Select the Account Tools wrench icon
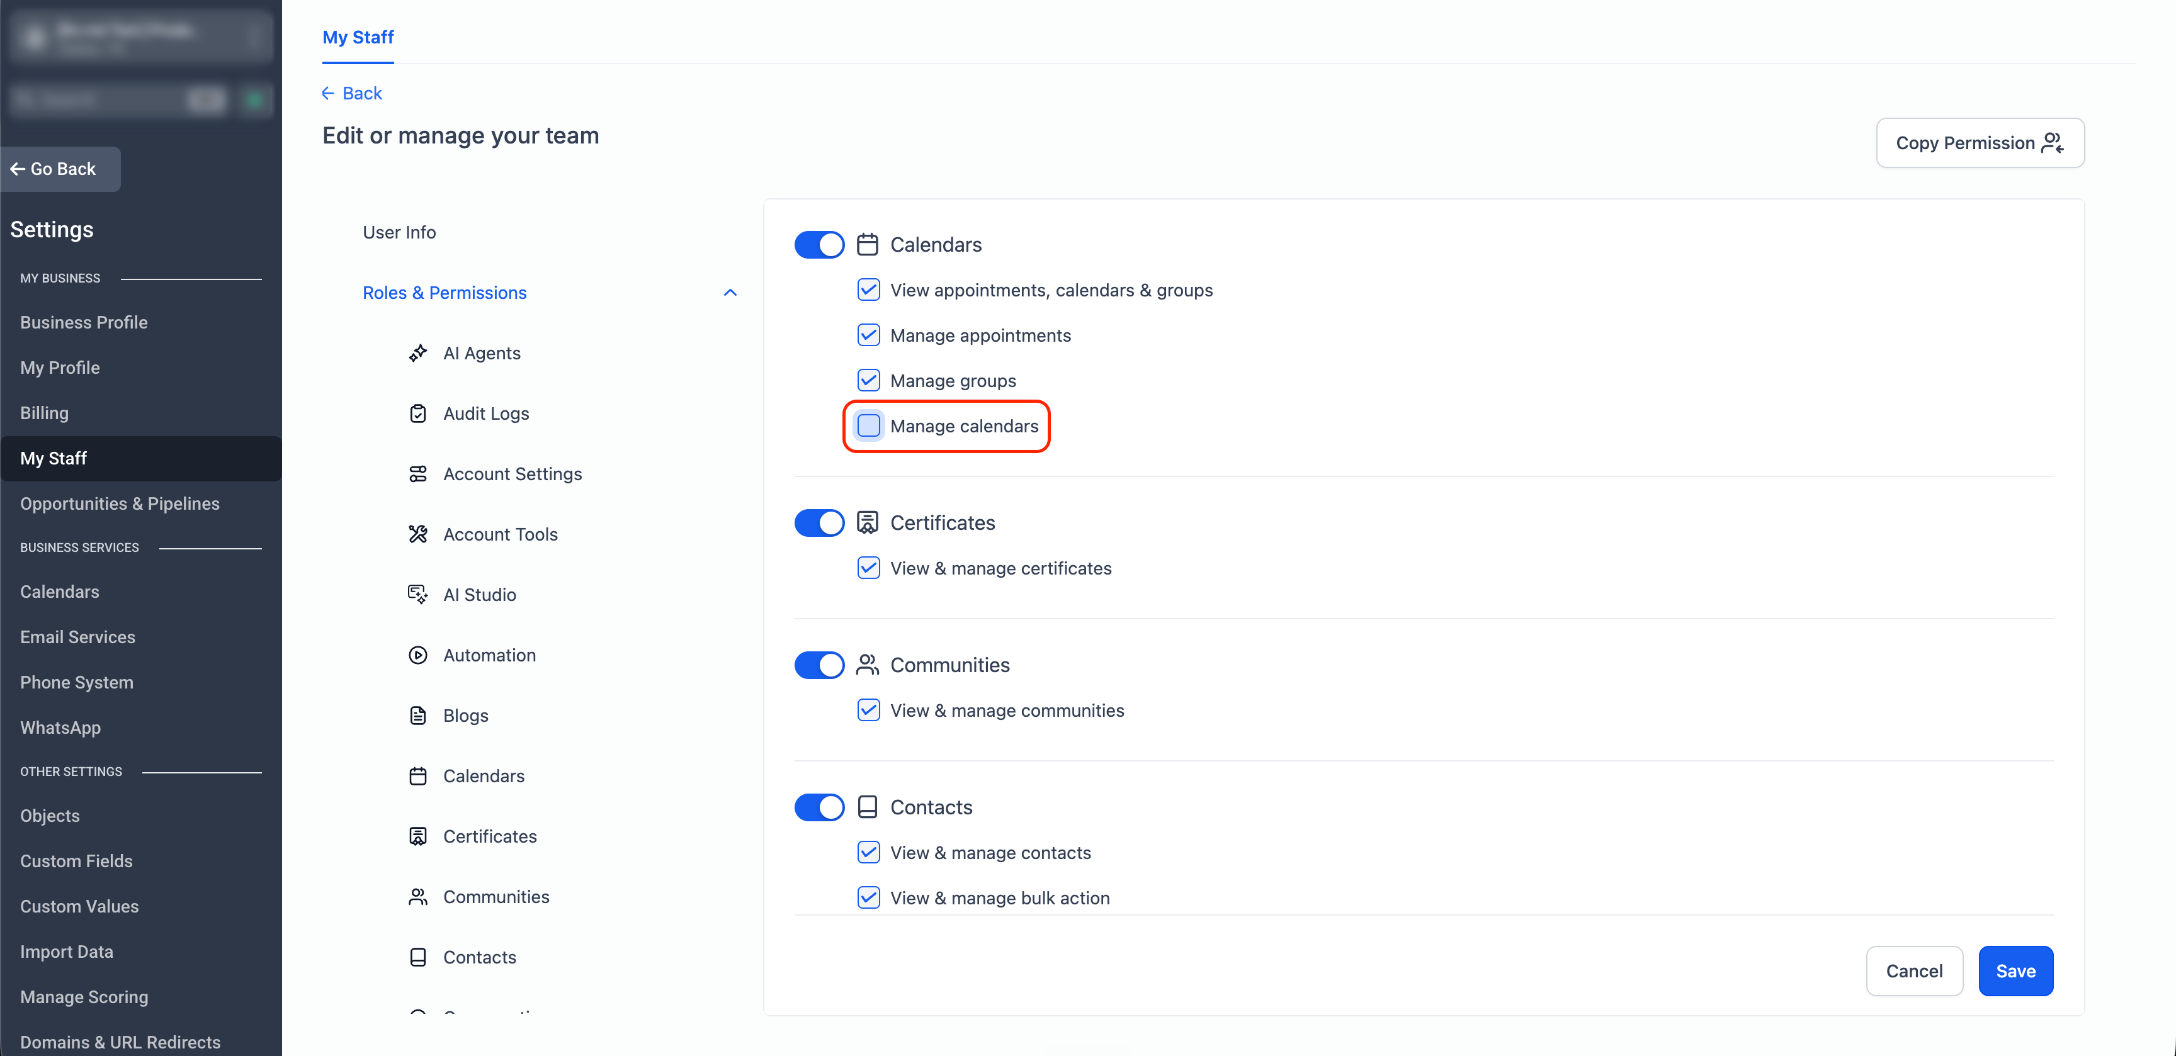Image resolution: width=2176 pixels, height=1056 pixels. coord(418,534)
